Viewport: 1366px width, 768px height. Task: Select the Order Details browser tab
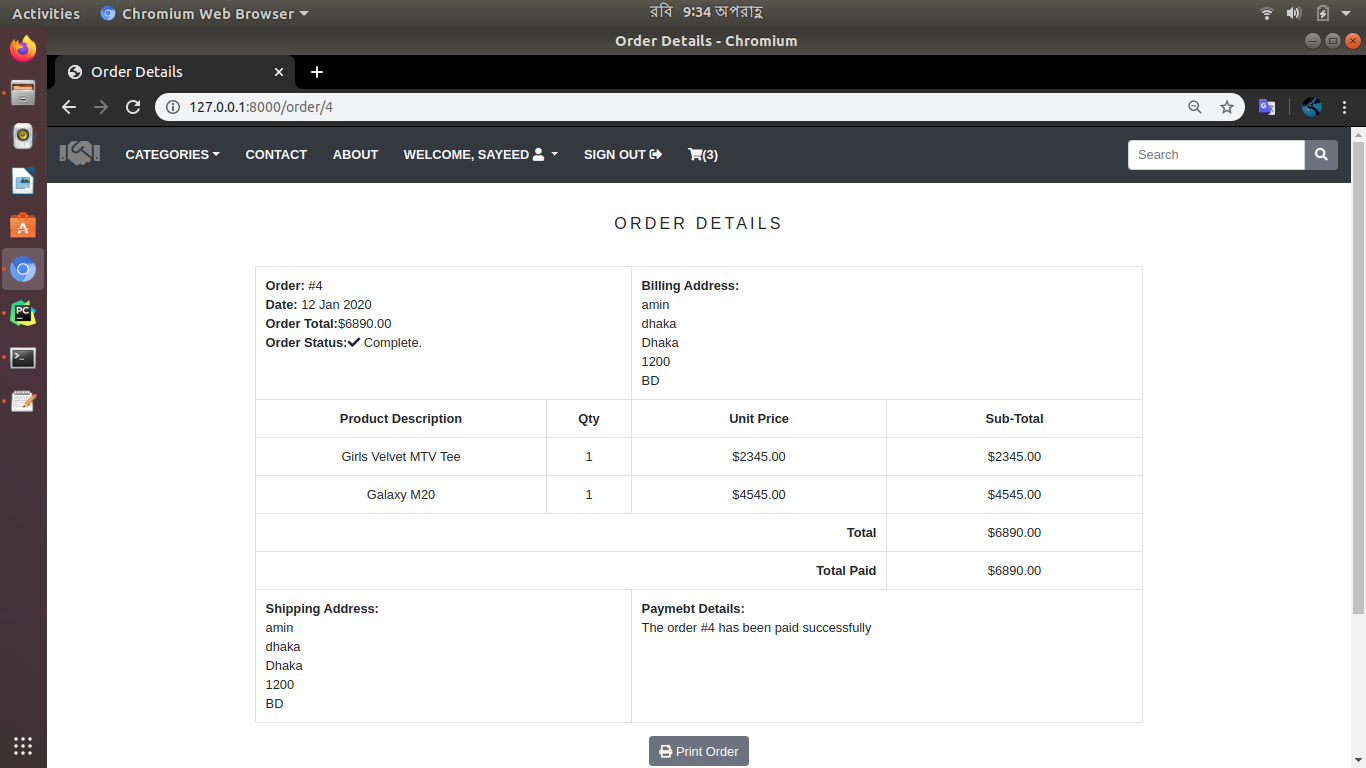pyautogui.click(x=176, y=72)
